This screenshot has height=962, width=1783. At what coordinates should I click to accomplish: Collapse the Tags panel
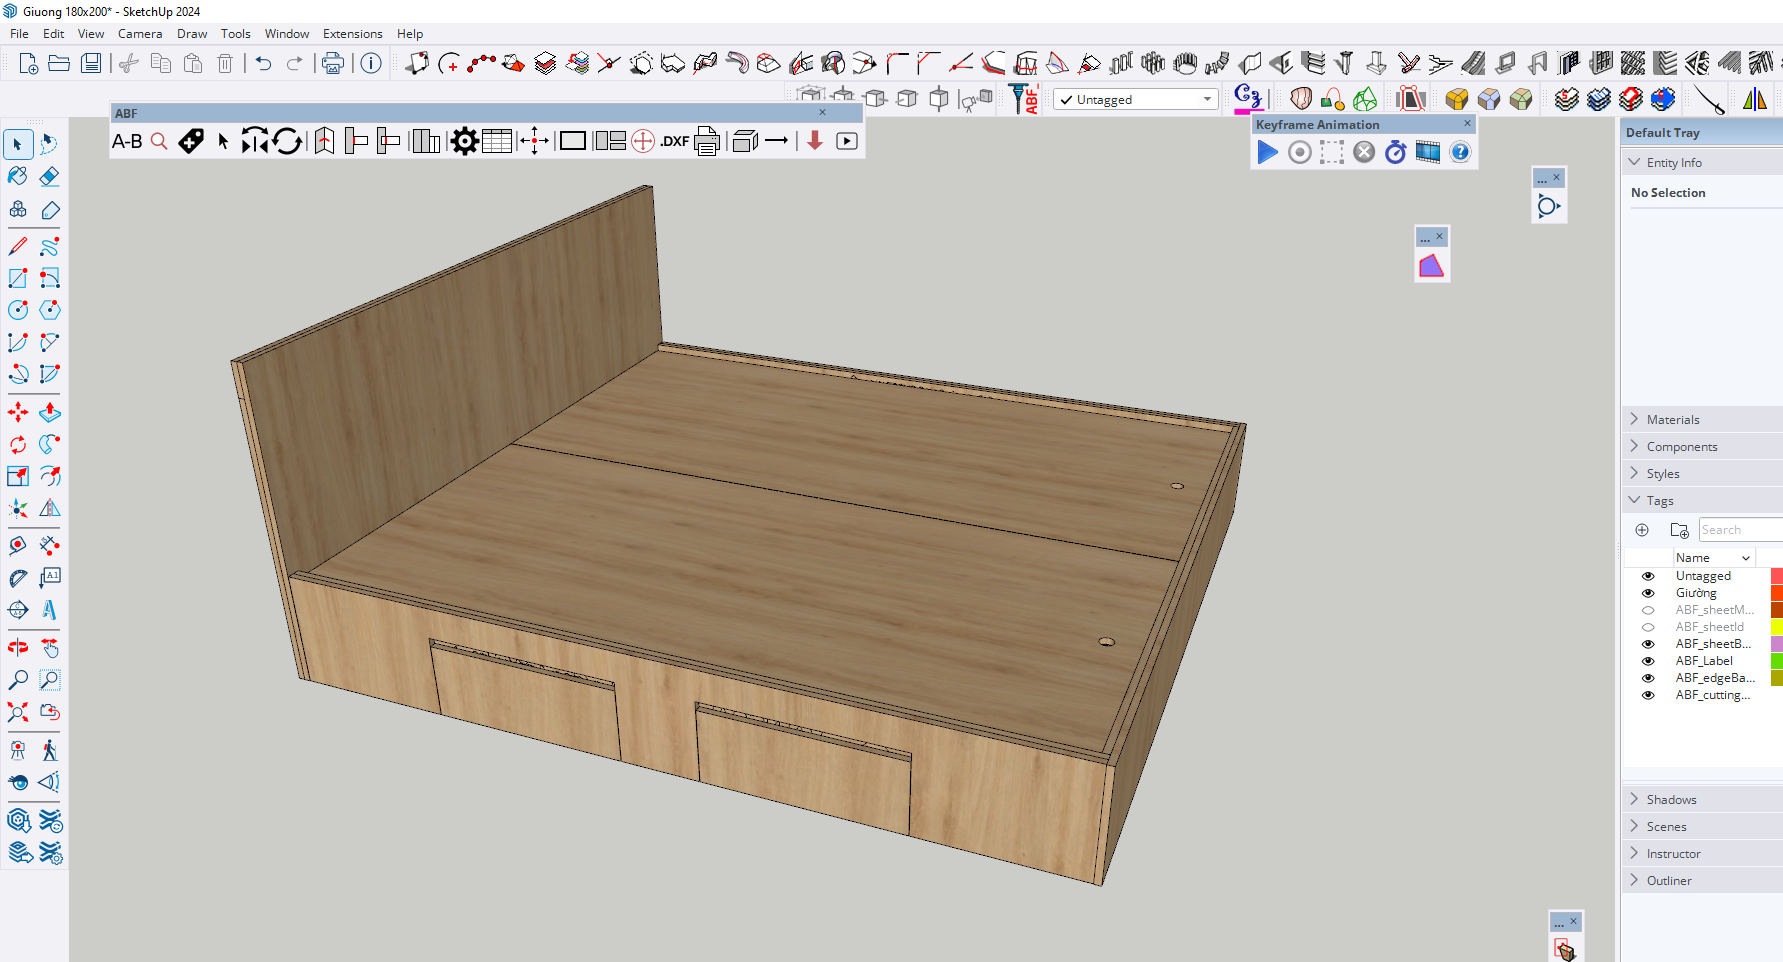coord(1660,501)
